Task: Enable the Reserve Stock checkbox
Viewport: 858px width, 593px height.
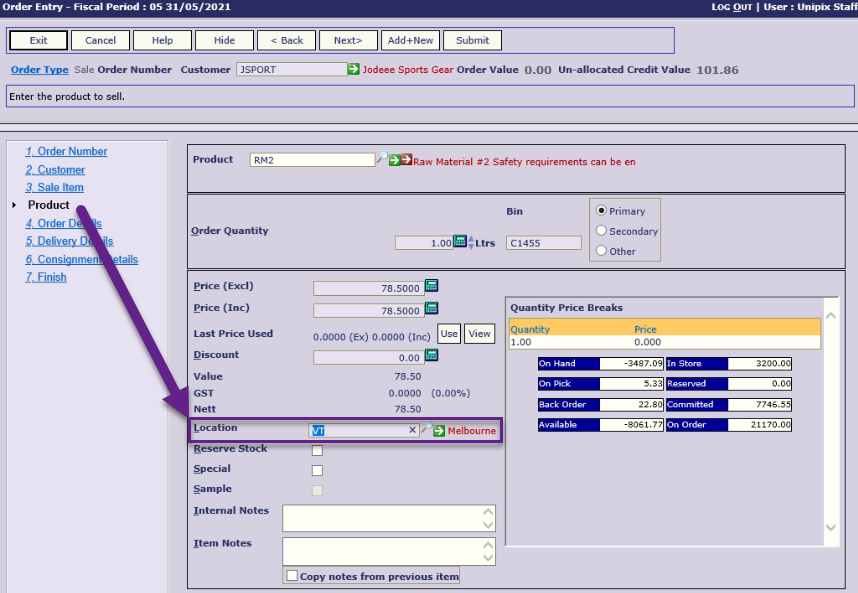Action: pos(317,450)
